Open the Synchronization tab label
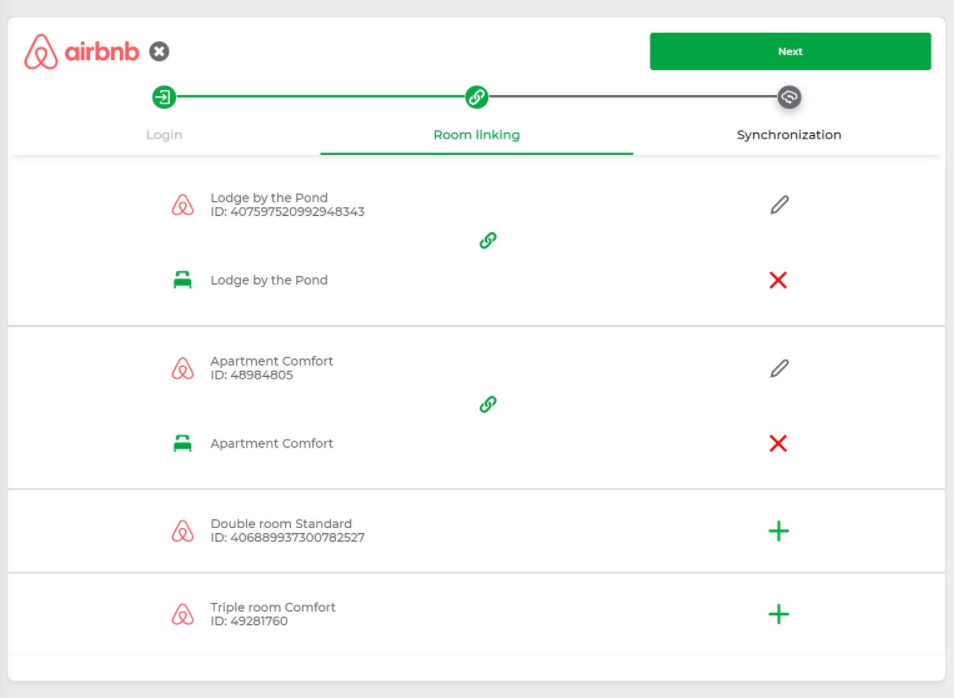 pyautogui.click(x=789, y=134)
